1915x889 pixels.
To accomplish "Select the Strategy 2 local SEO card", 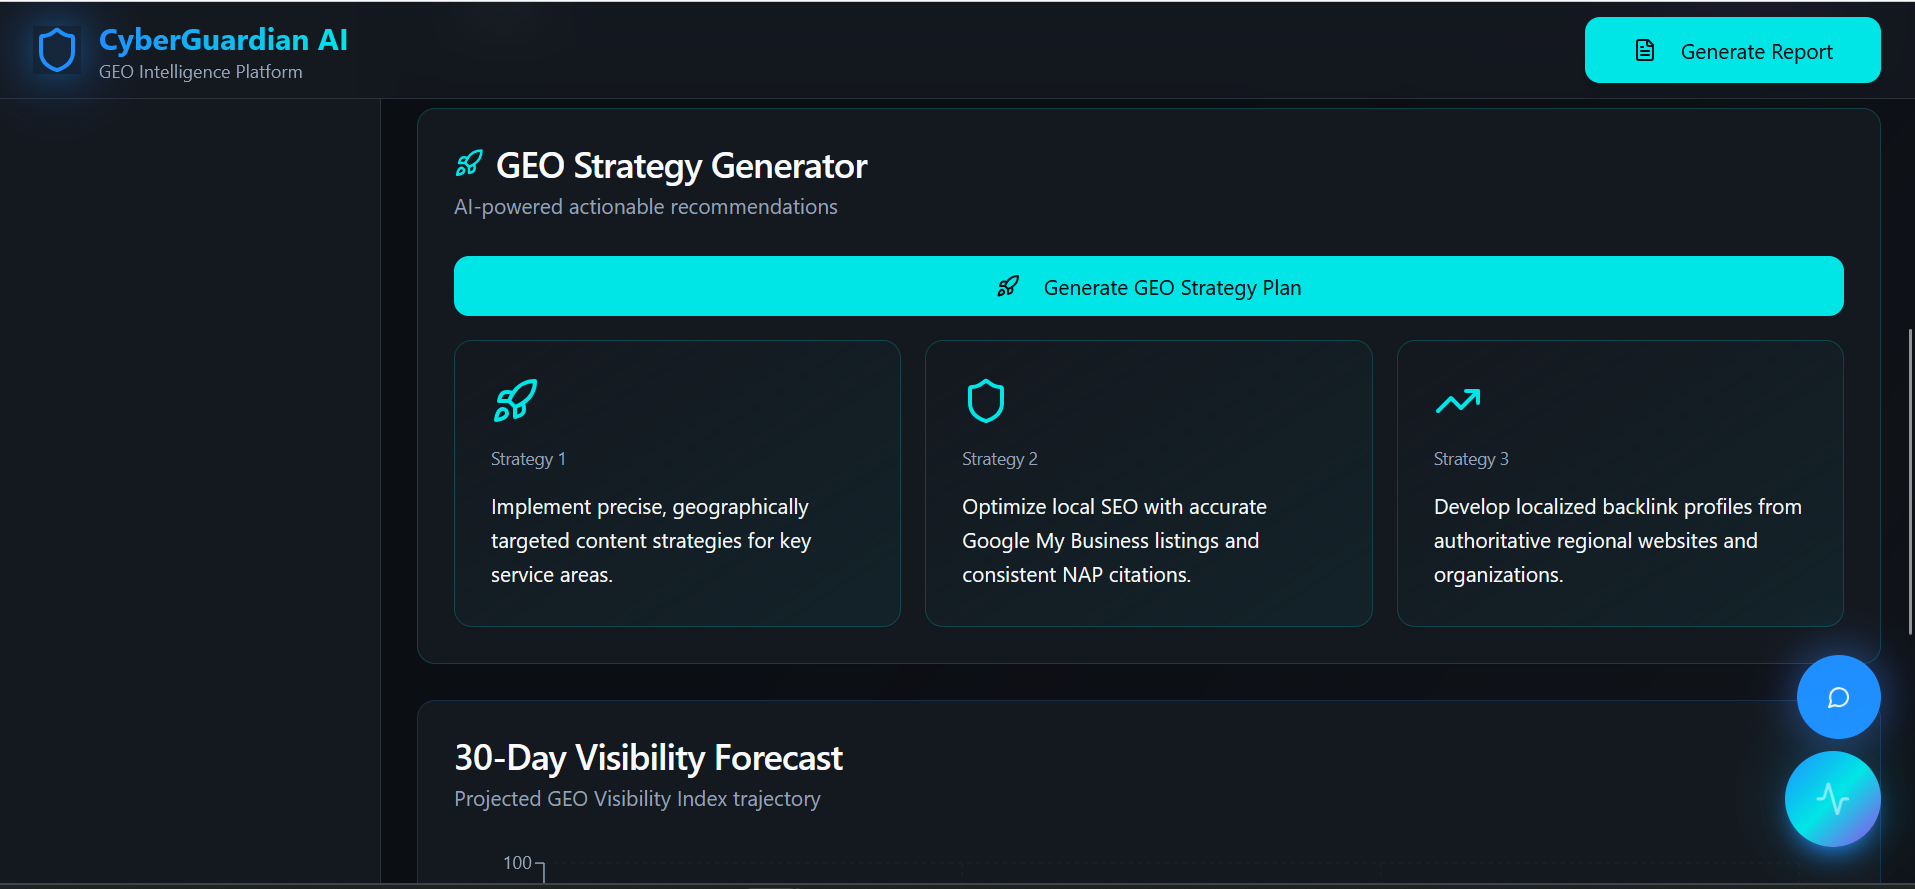I will click(1148, 483).
